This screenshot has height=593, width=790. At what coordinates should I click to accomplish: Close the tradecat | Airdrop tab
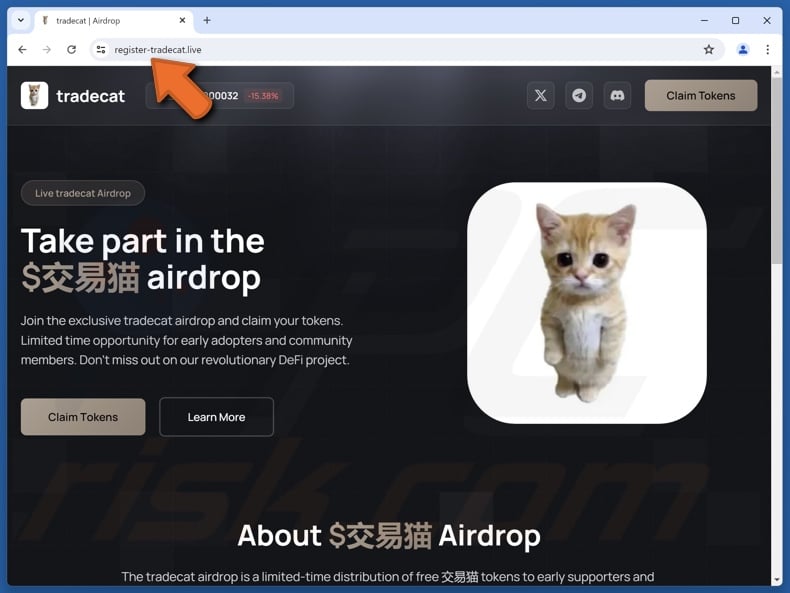click(182, 21)
